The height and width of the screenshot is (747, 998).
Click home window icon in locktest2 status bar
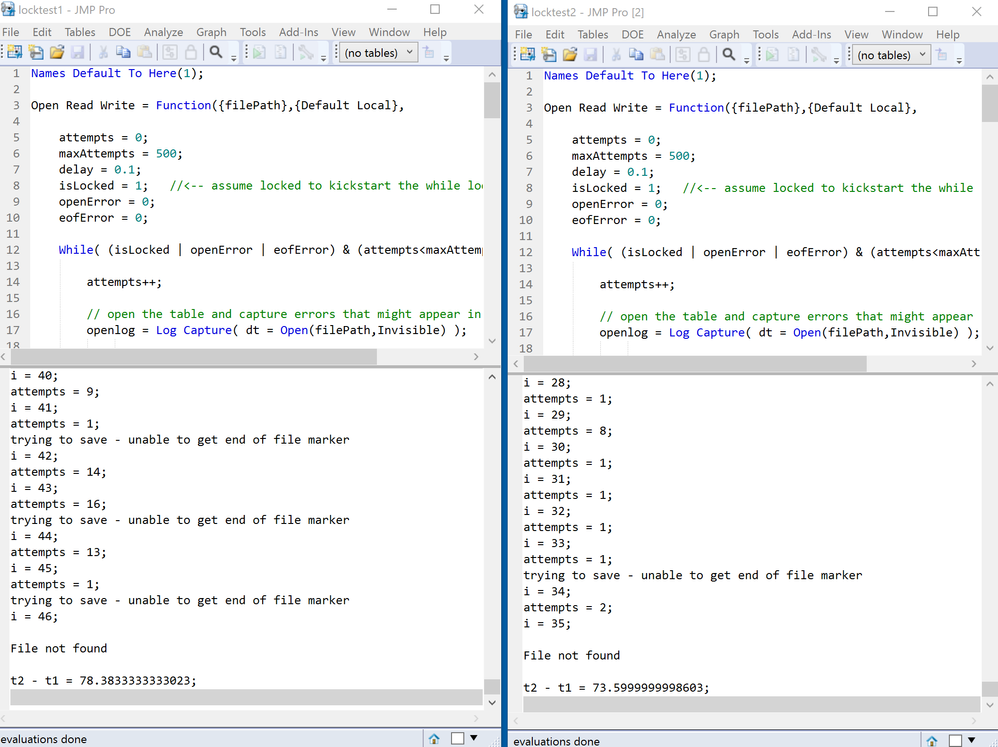[932, 741]
